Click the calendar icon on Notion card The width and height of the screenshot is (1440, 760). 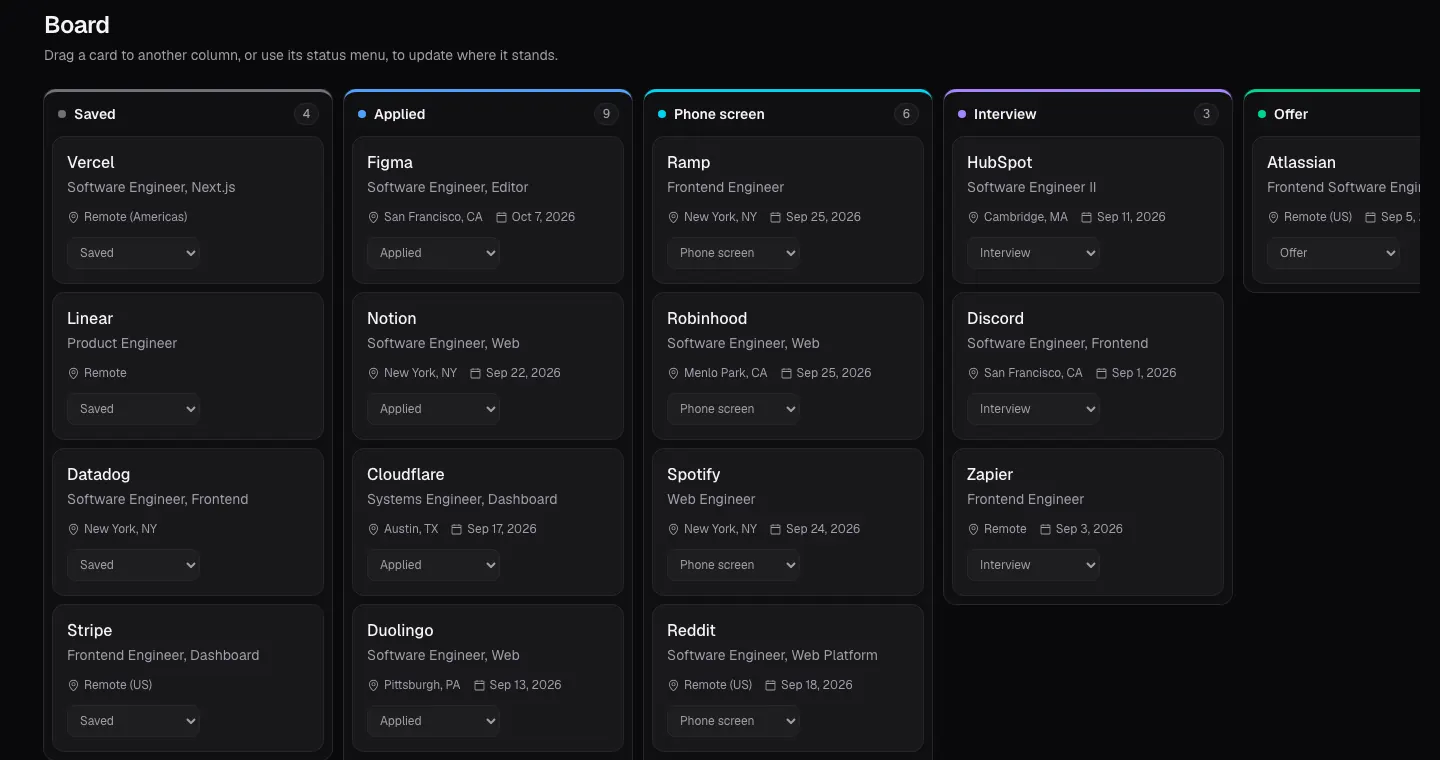[x=476, y=373]
